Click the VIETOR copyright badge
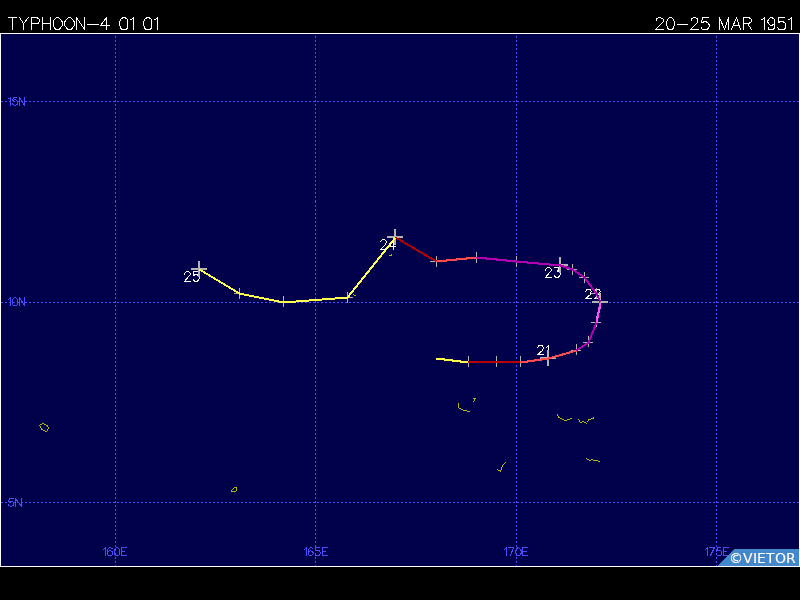The height and width of the screenshot is (600, 800). (760, 558)
